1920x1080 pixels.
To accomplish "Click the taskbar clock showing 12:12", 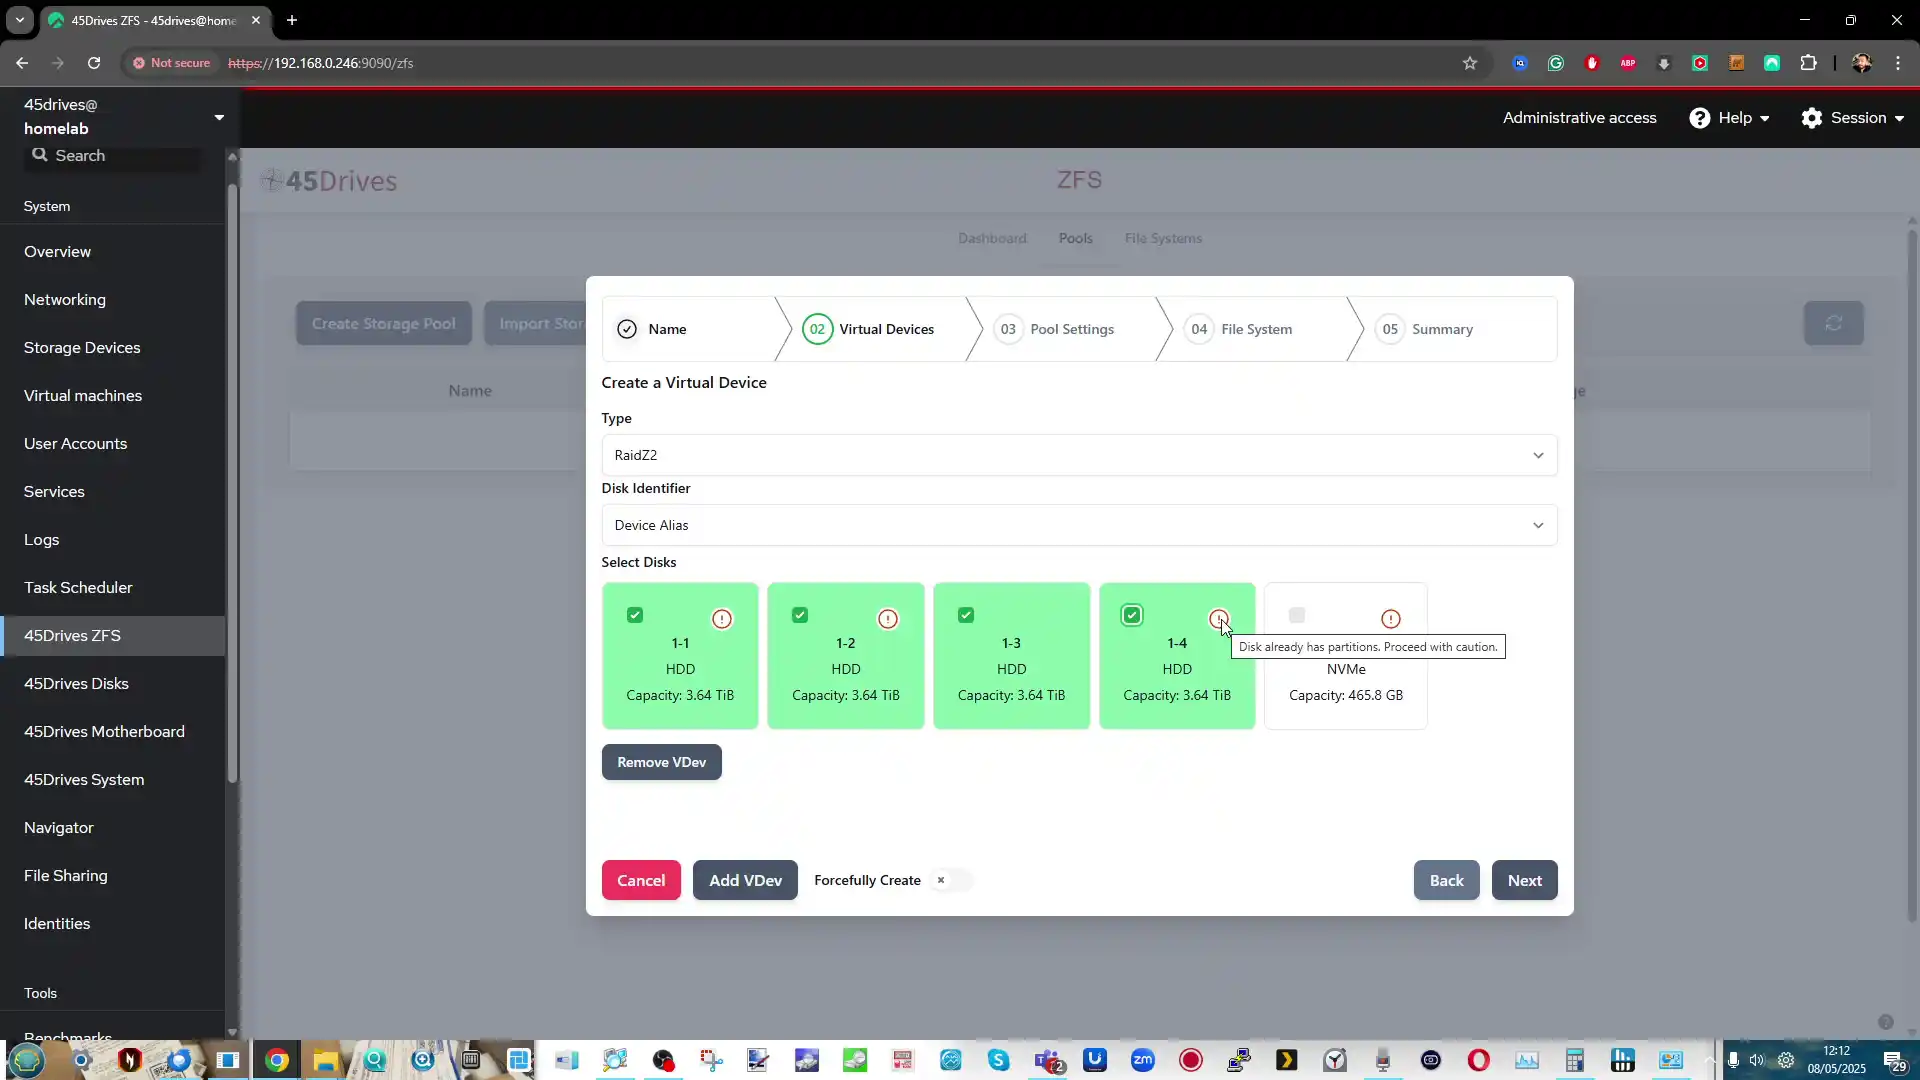I will click(x=1836, y=1060).
